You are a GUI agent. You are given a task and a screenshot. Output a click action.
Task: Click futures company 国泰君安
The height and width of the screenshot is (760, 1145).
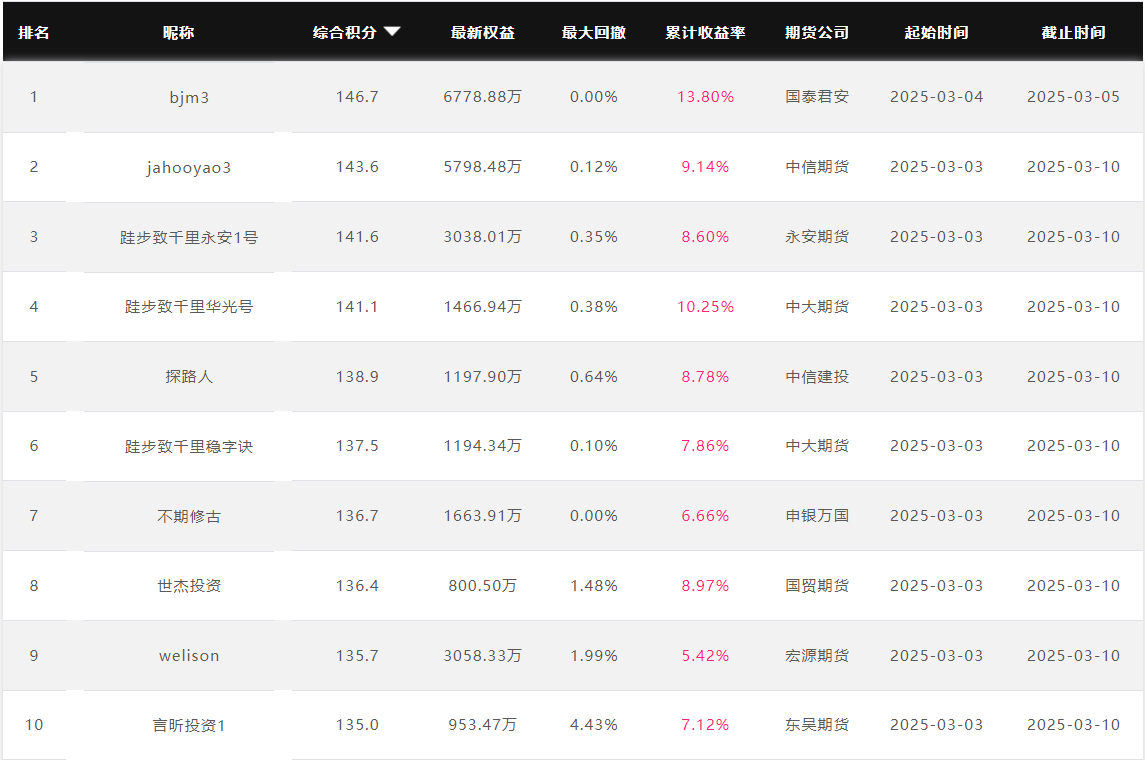pyautogui.click(x=817, y=96)
